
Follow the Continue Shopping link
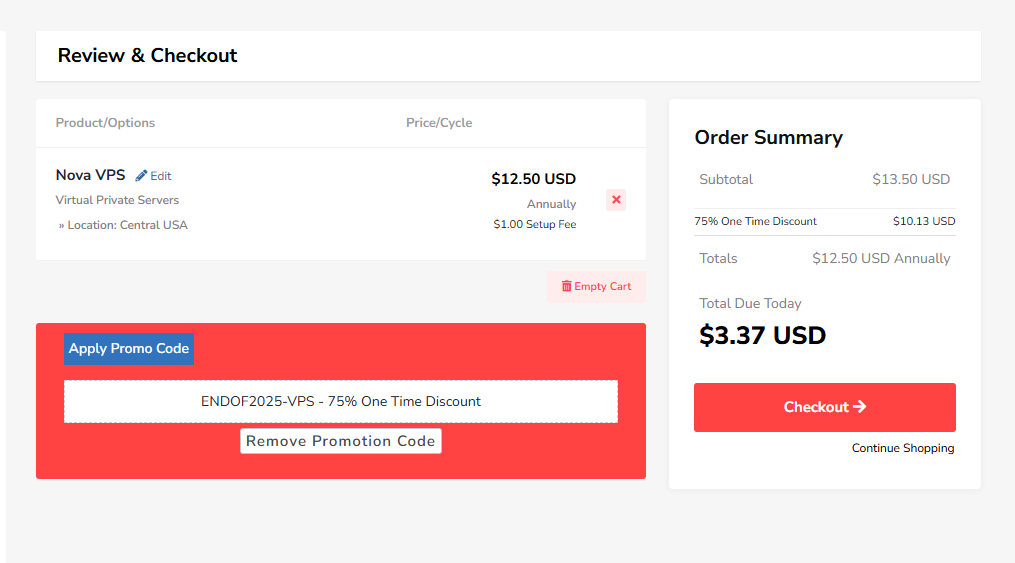click(903, 448)
